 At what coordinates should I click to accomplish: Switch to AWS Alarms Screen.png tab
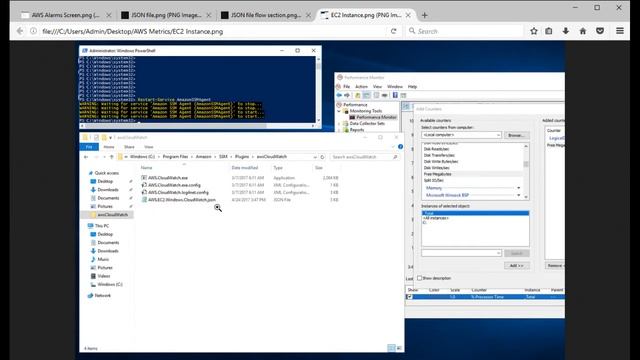(x=65, y=15)
